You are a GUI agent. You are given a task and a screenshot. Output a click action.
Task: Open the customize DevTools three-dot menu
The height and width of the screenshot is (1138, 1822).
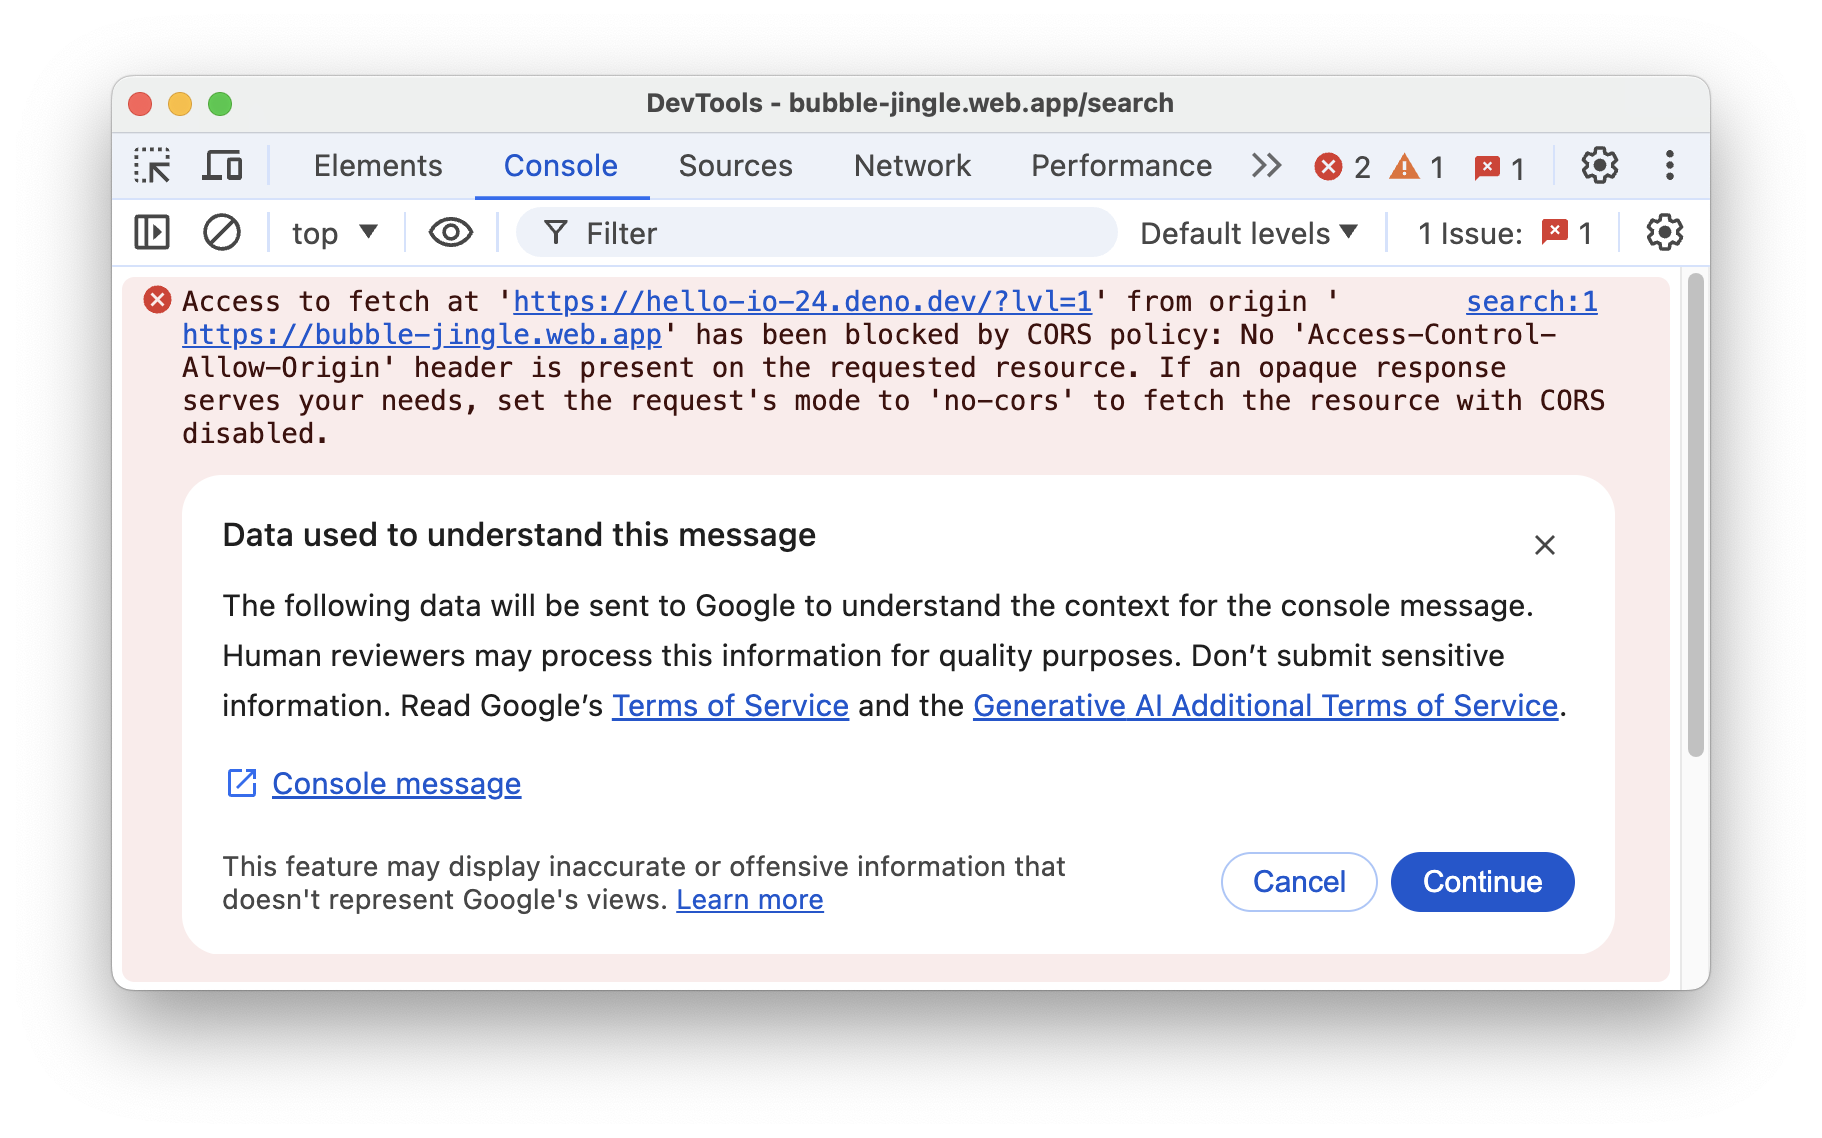(1668, 165)
